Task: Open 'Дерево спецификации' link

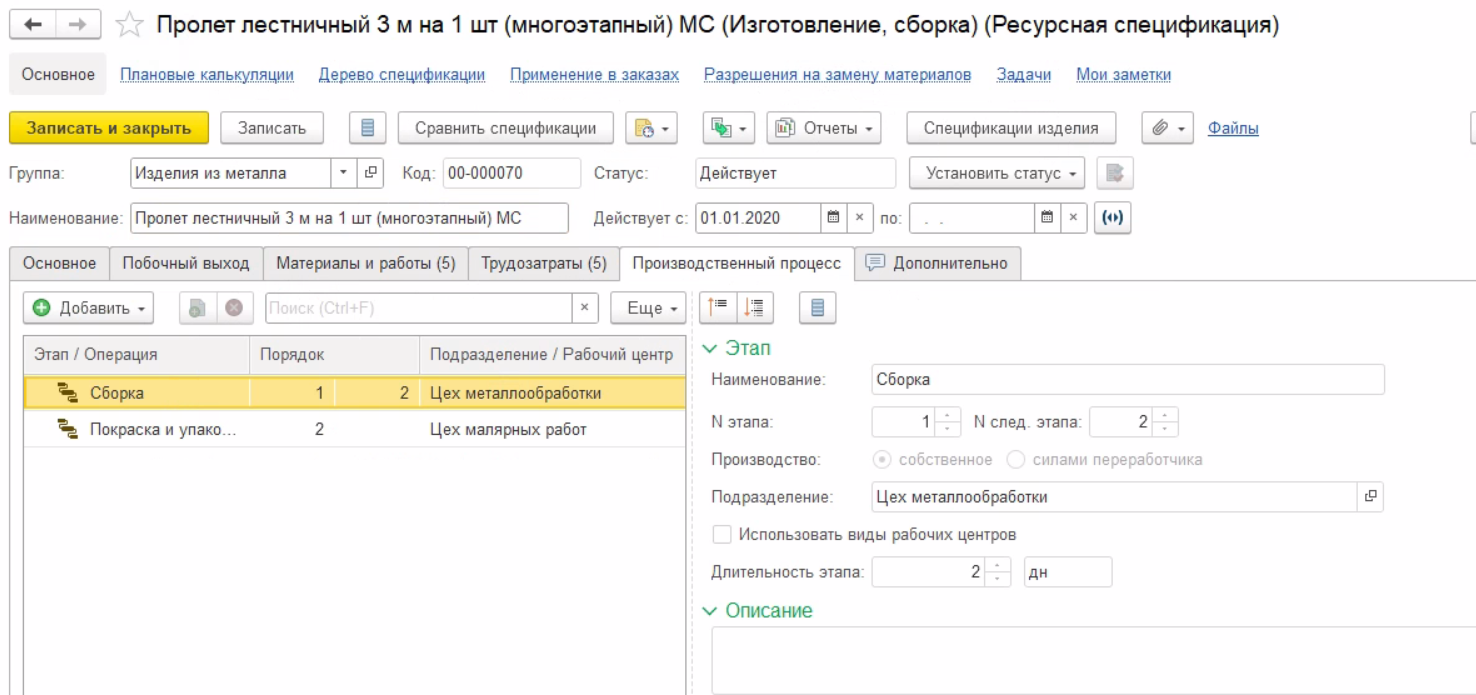Action: [401, 75]
